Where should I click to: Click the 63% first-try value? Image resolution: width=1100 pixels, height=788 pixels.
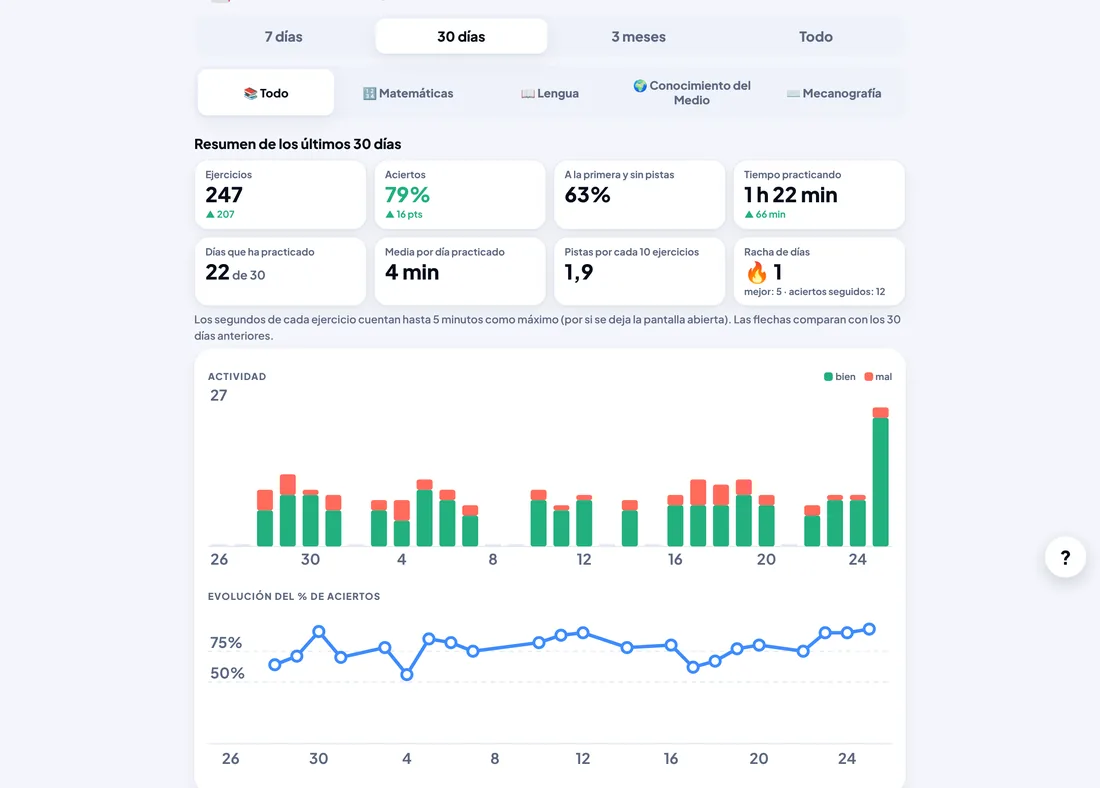(587, 194)
